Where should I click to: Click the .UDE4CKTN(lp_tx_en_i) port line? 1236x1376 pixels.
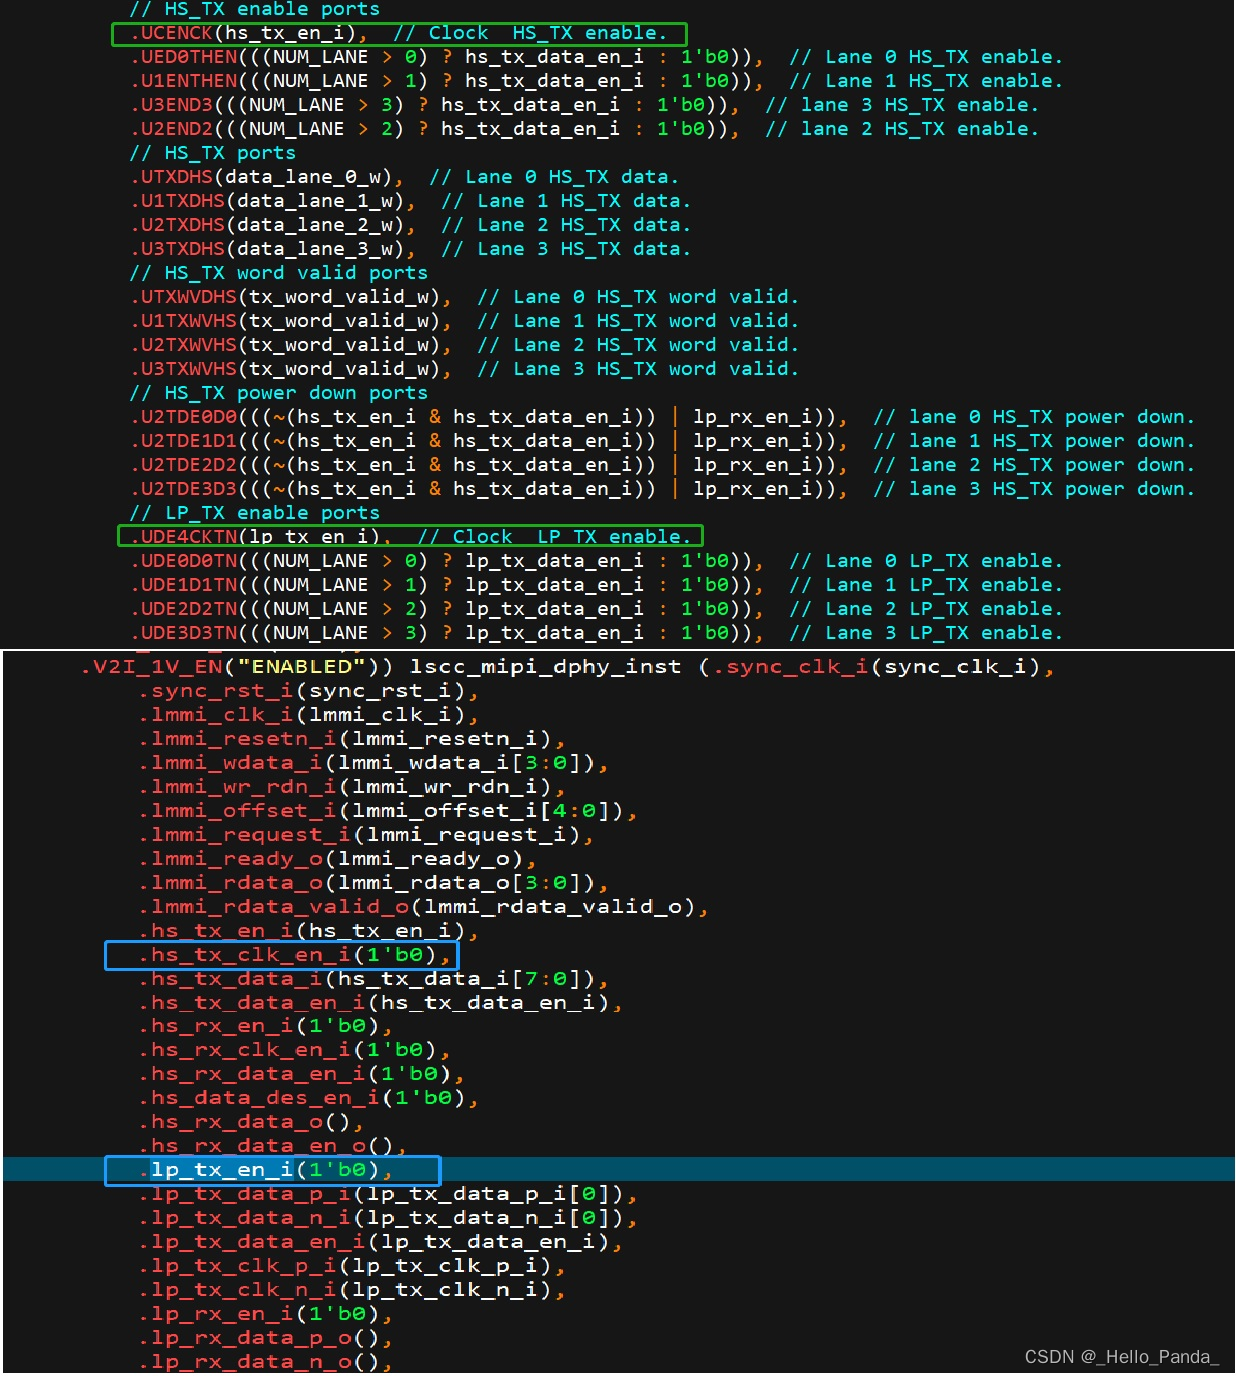[x=410, y=537]
